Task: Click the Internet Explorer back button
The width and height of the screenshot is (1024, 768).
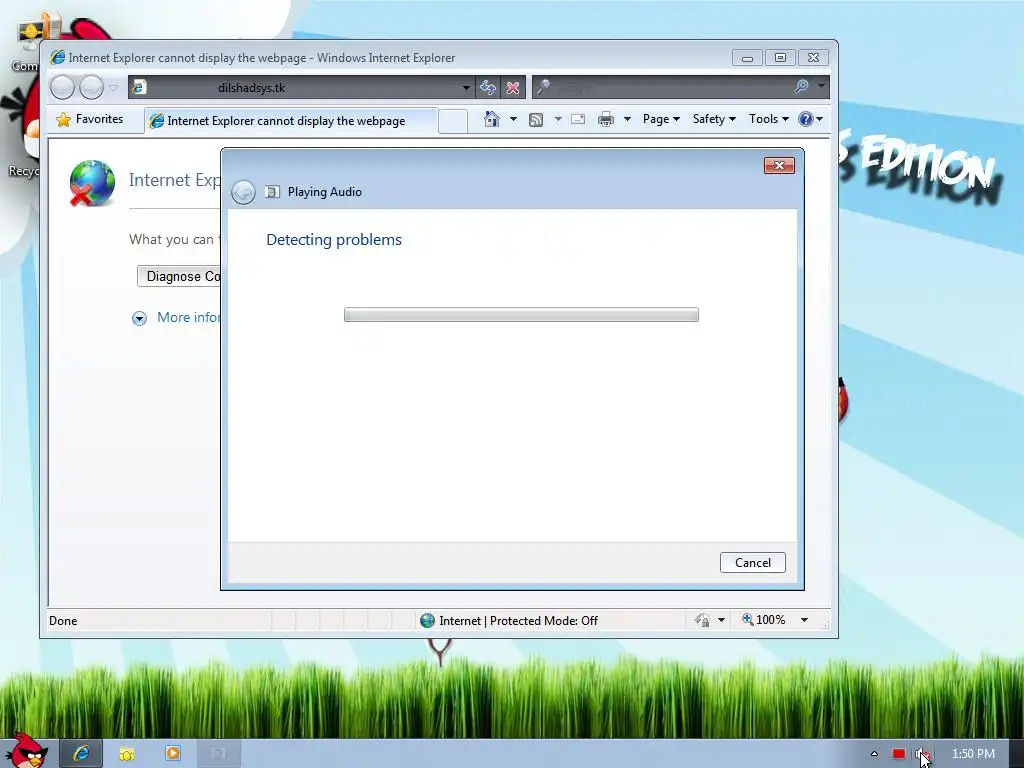Action: pos(63,87)
